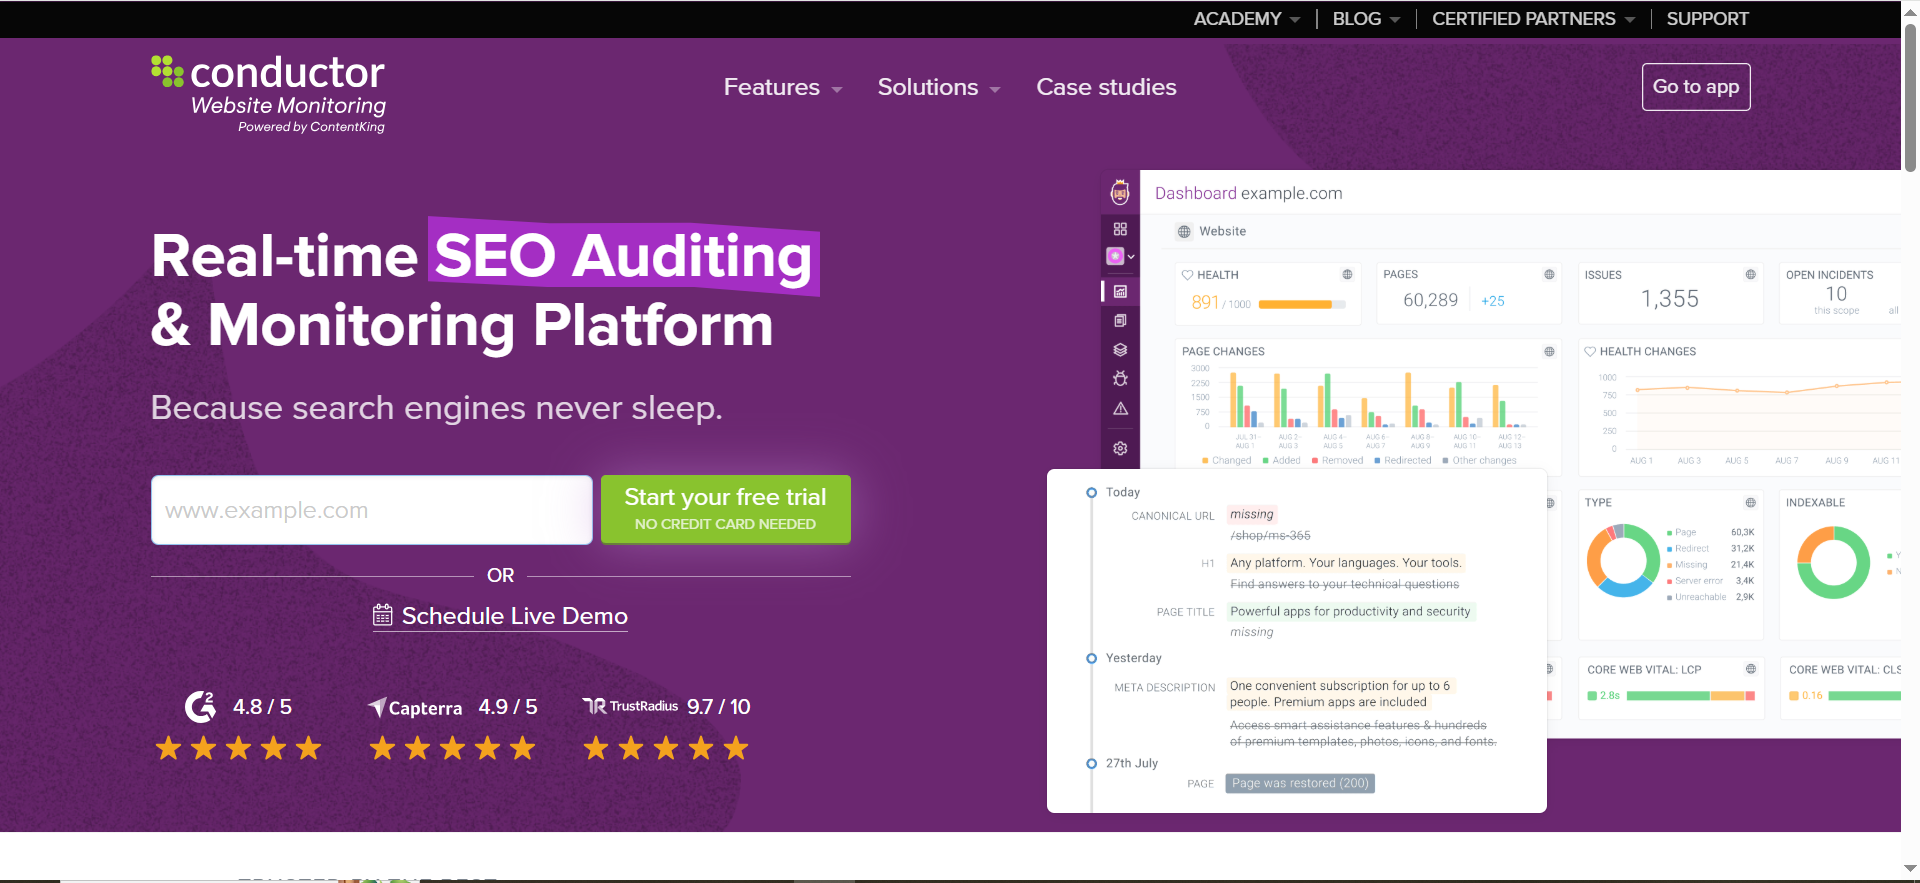This screenshot has width=1920, height=883.
Task: Click the heart icon on the Health card
Action: click(x=1187, y=274)
